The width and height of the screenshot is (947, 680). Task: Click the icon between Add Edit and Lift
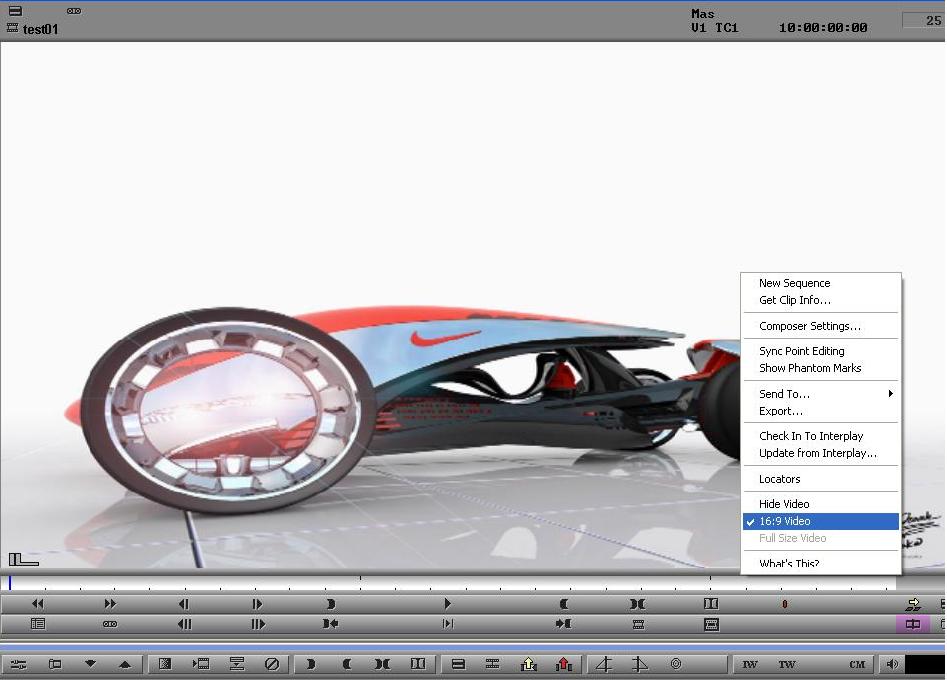(x=493, y=664)
